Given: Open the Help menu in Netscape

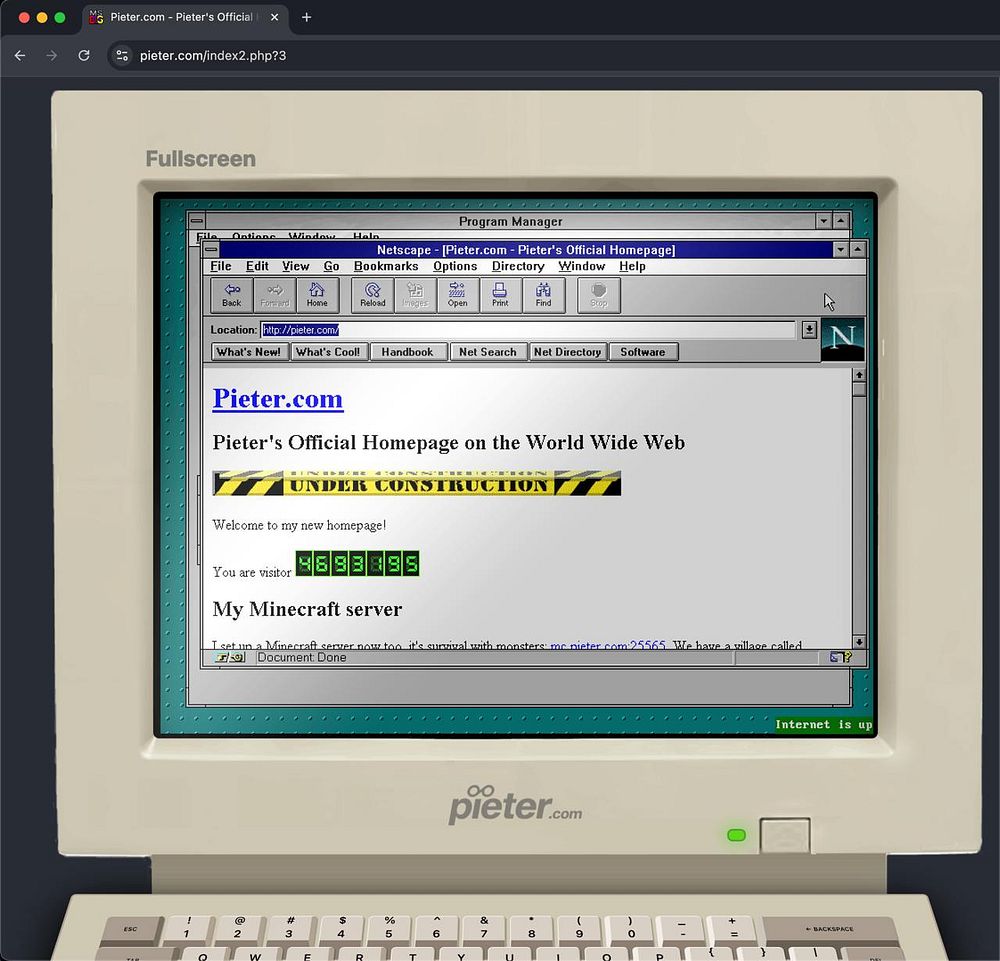Looking at the screenshot, I should click(632, 266).
